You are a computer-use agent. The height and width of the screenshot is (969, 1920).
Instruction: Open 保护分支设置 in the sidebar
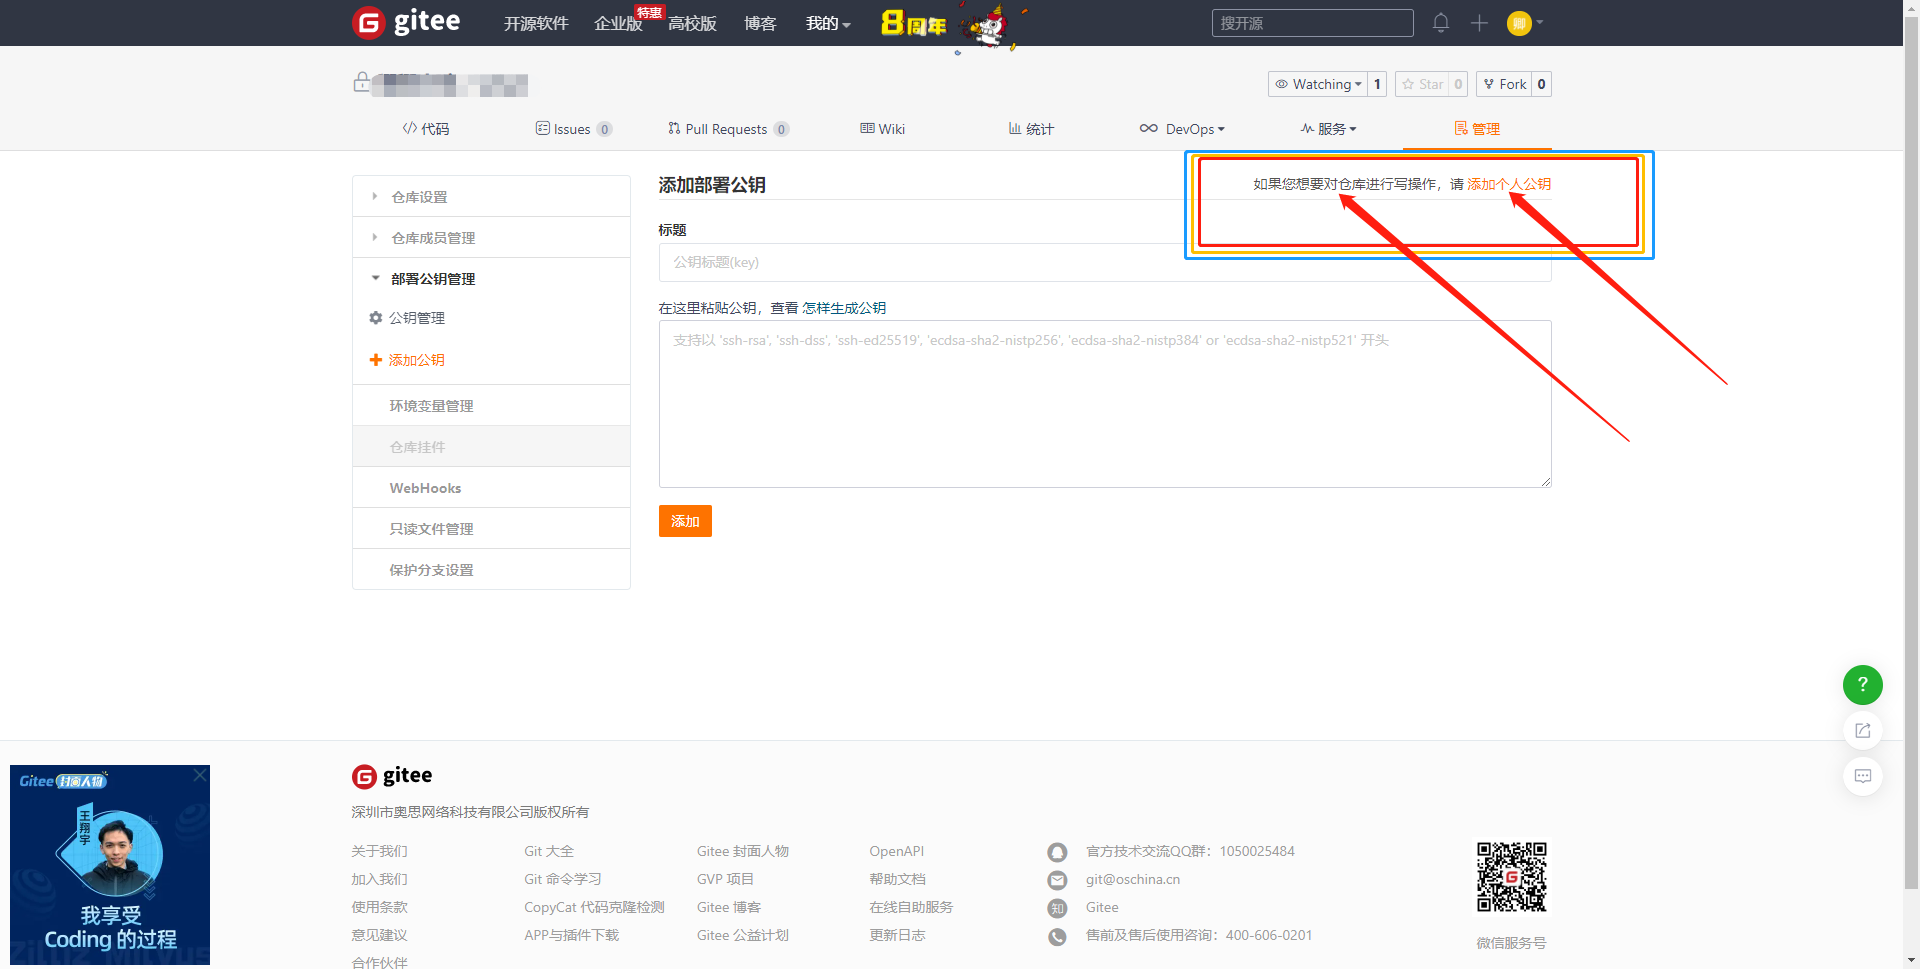coord(491,570)
